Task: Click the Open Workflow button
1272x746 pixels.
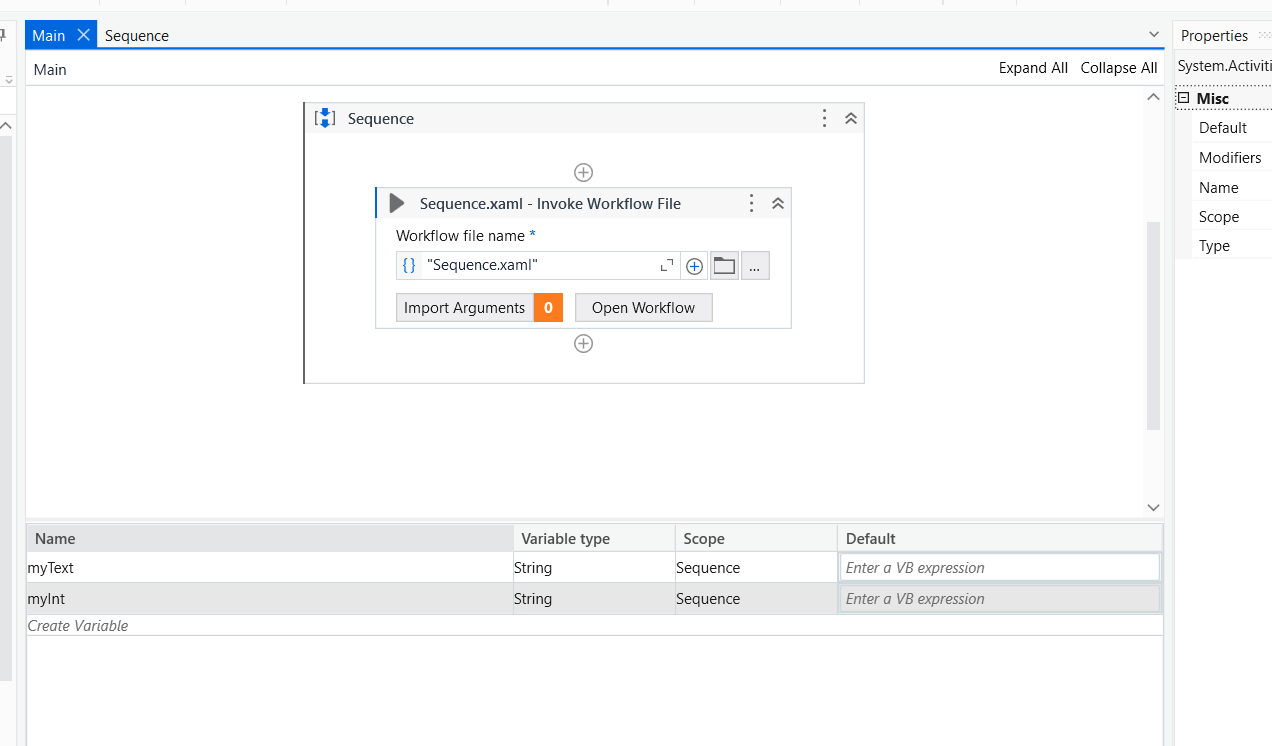Action: pos(643,307)
